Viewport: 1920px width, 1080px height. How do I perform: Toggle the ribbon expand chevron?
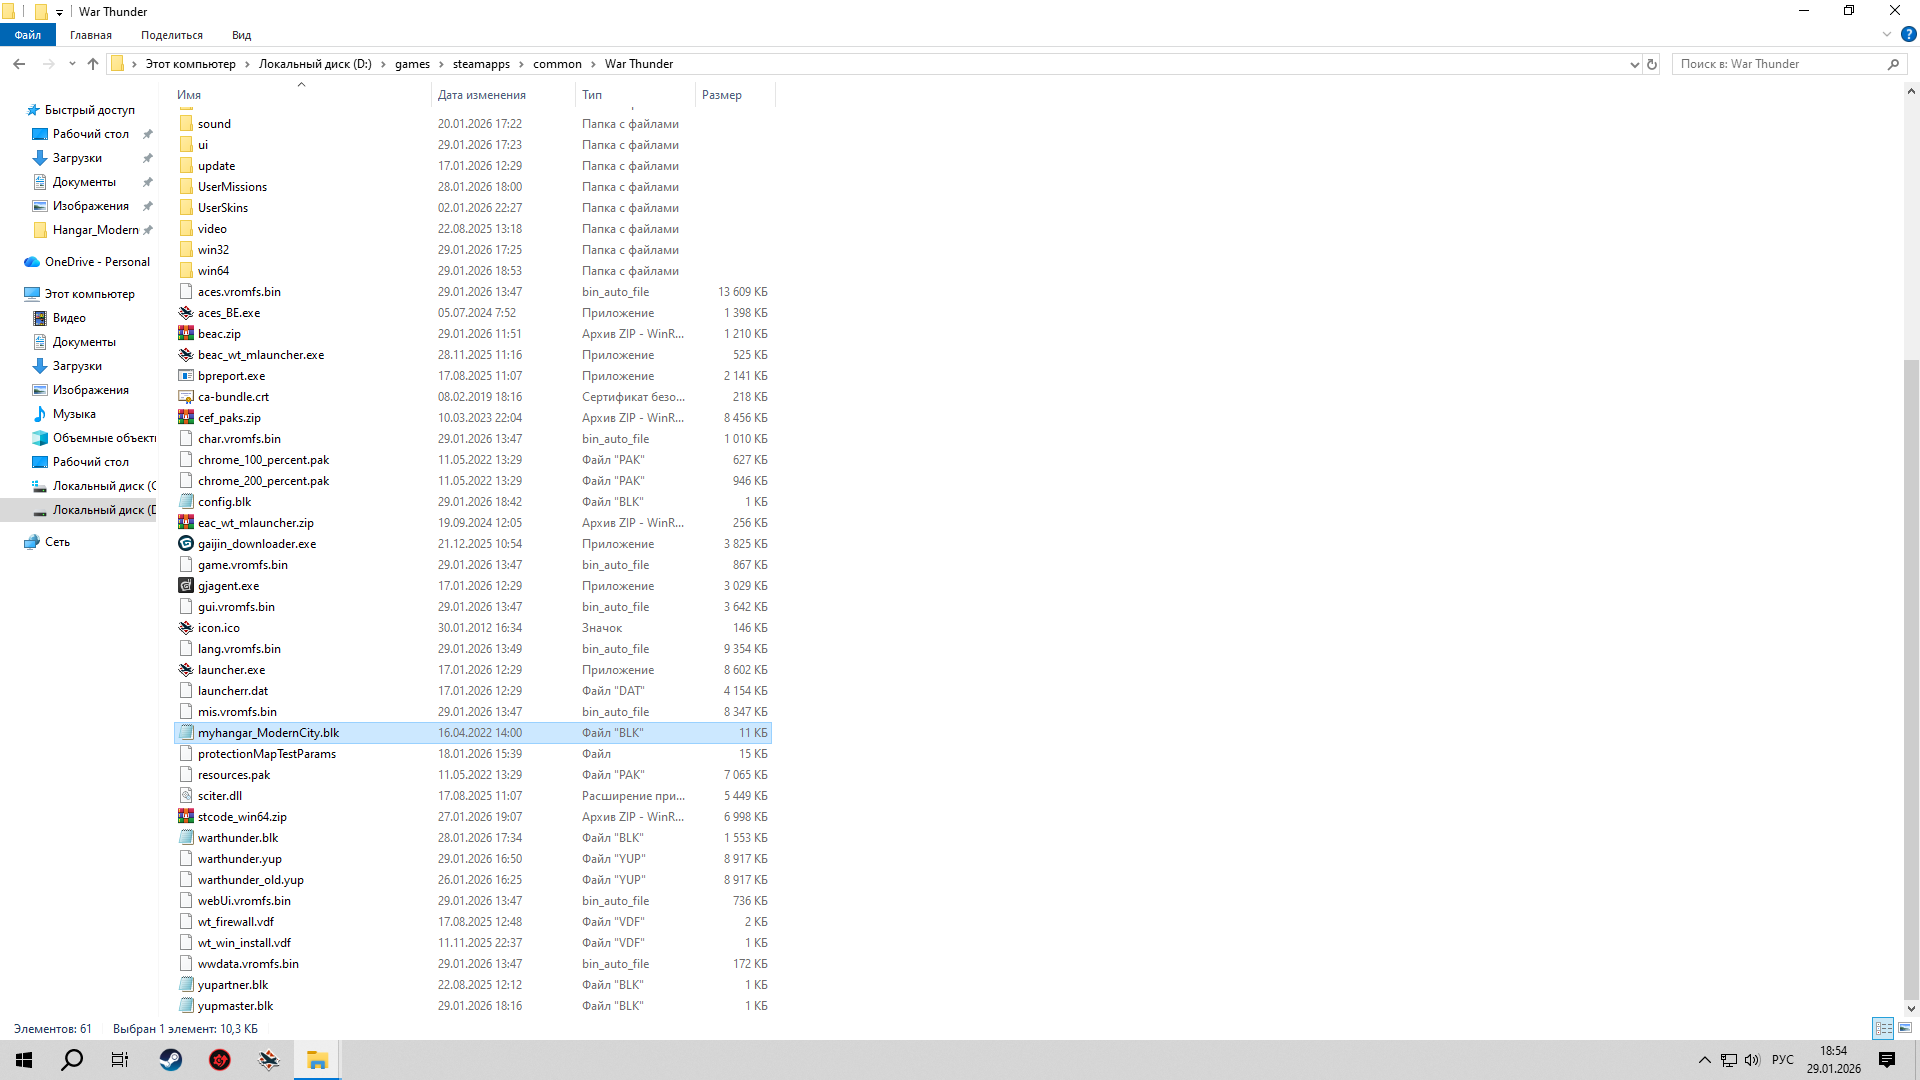click(x=1887, y=34)
